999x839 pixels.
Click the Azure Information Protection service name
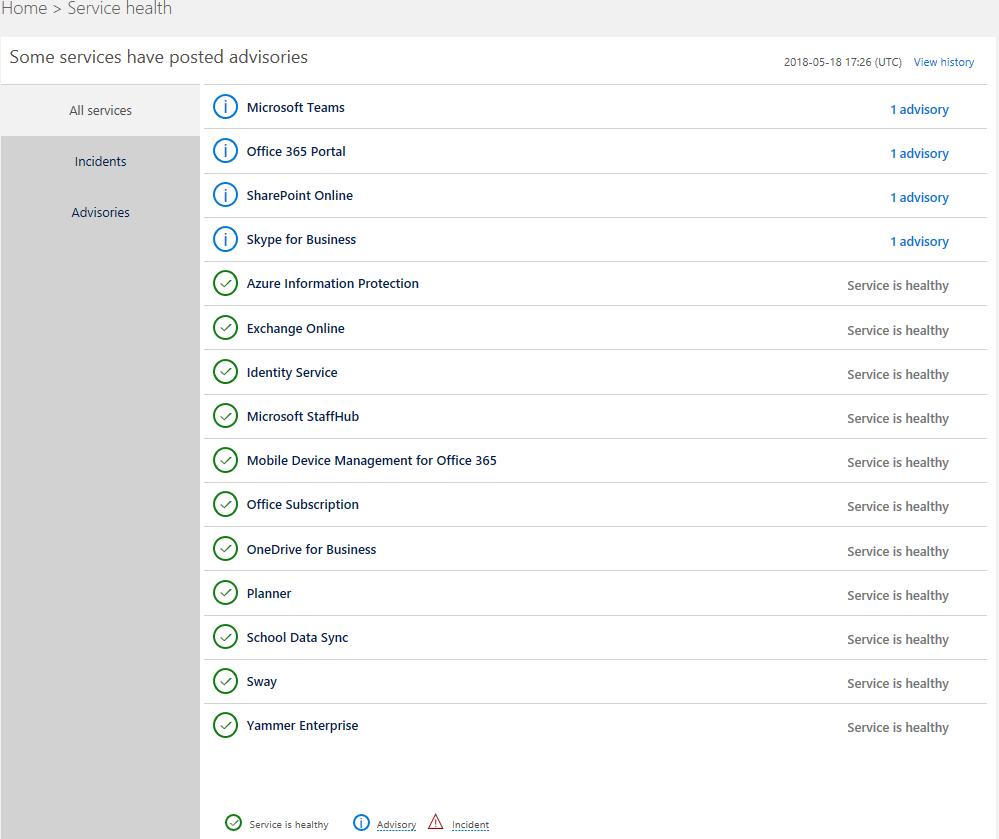coord(333,283)
